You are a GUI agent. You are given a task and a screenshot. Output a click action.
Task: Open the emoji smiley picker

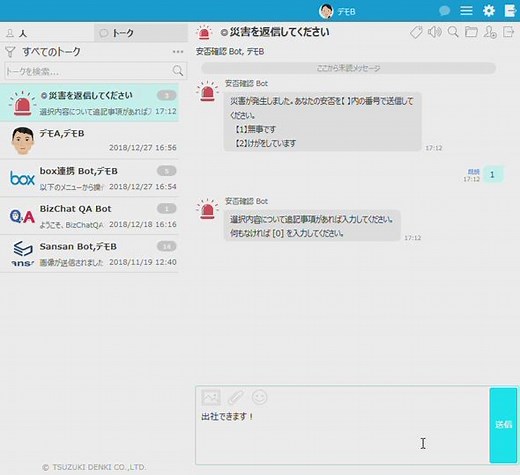coord(260,397)
